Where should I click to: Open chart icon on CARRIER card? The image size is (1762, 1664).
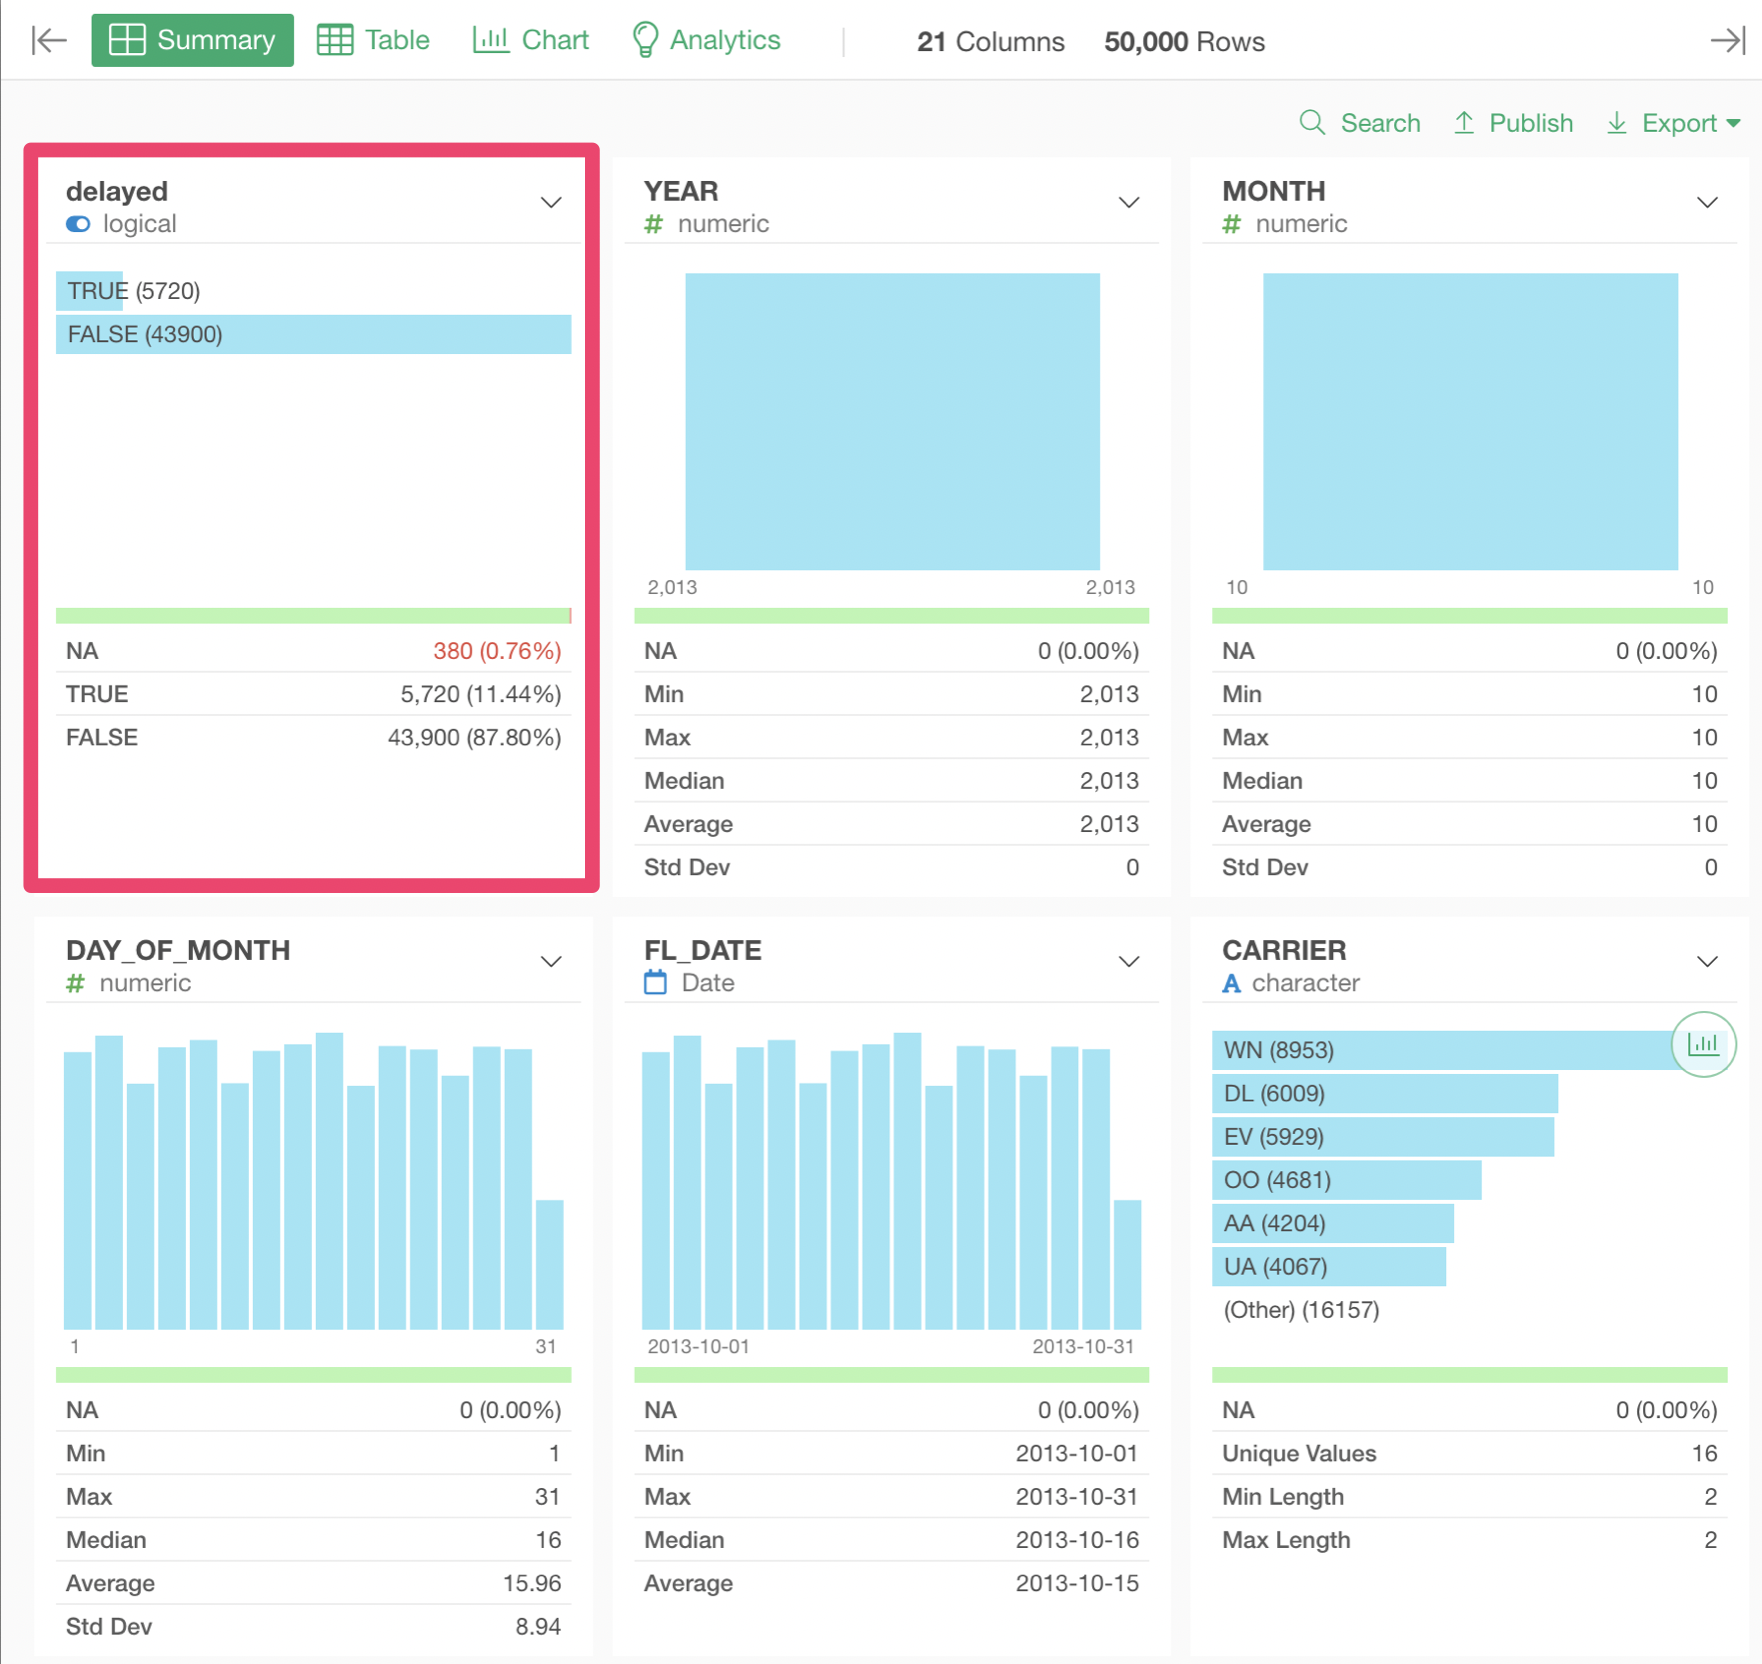coord(1702,1045)
